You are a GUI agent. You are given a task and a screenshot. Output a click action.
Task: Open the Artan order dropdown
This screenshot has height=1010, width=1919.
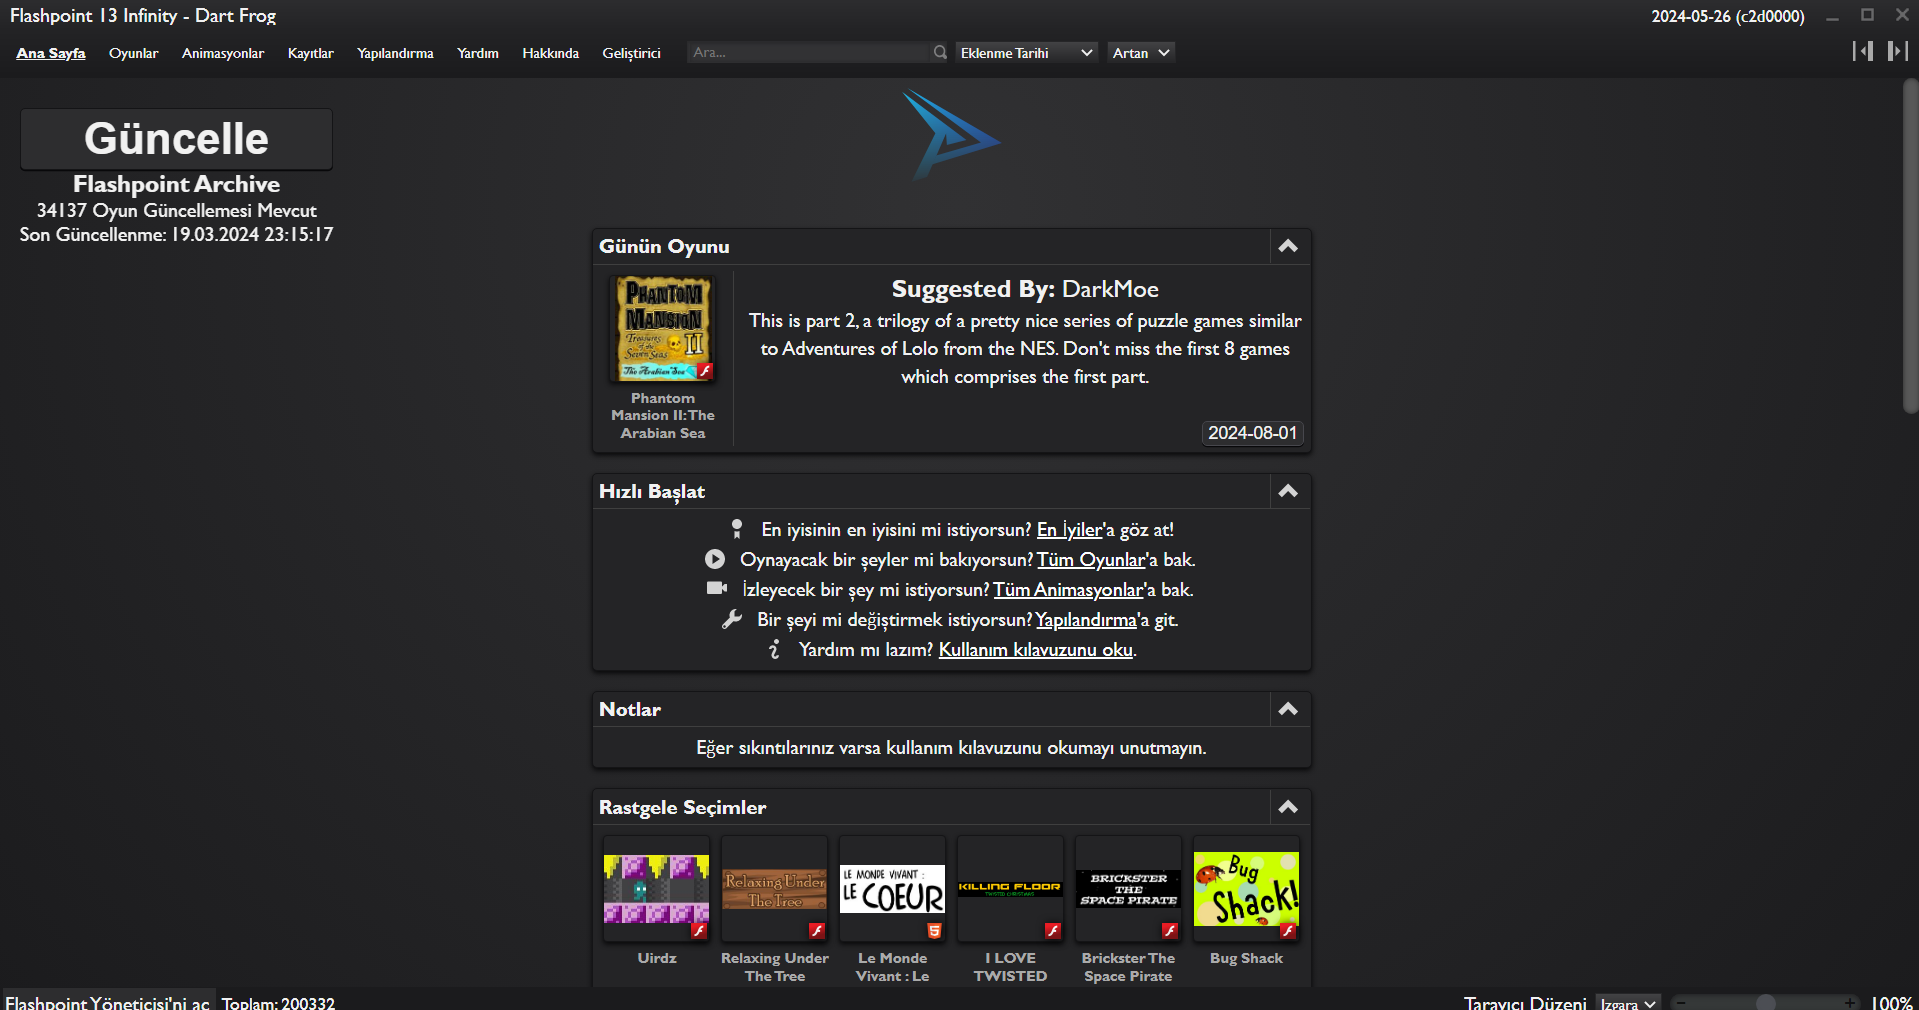tap(1141, 53)
